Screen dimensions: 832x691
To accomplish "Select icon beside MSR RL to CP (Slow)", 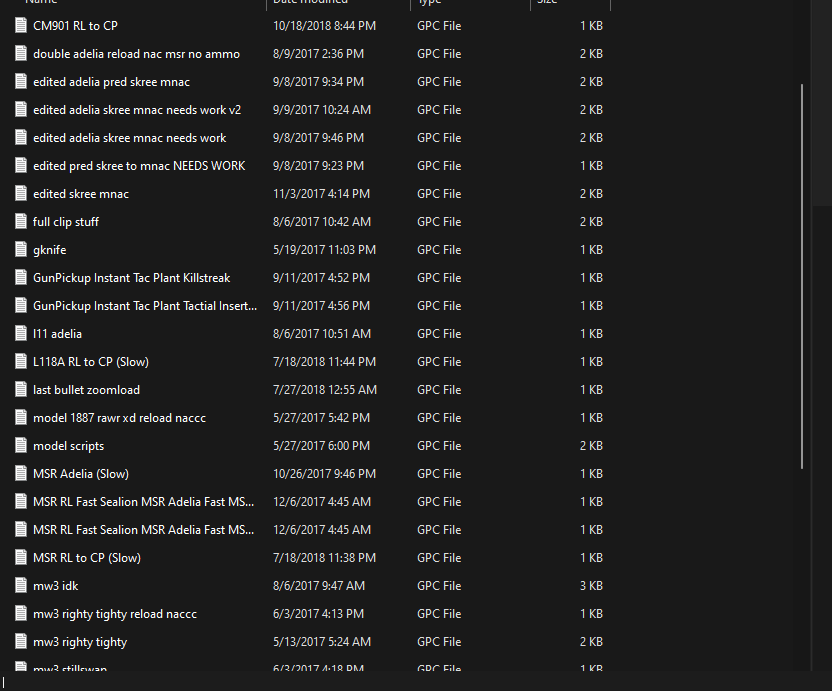I will (21, 558).
